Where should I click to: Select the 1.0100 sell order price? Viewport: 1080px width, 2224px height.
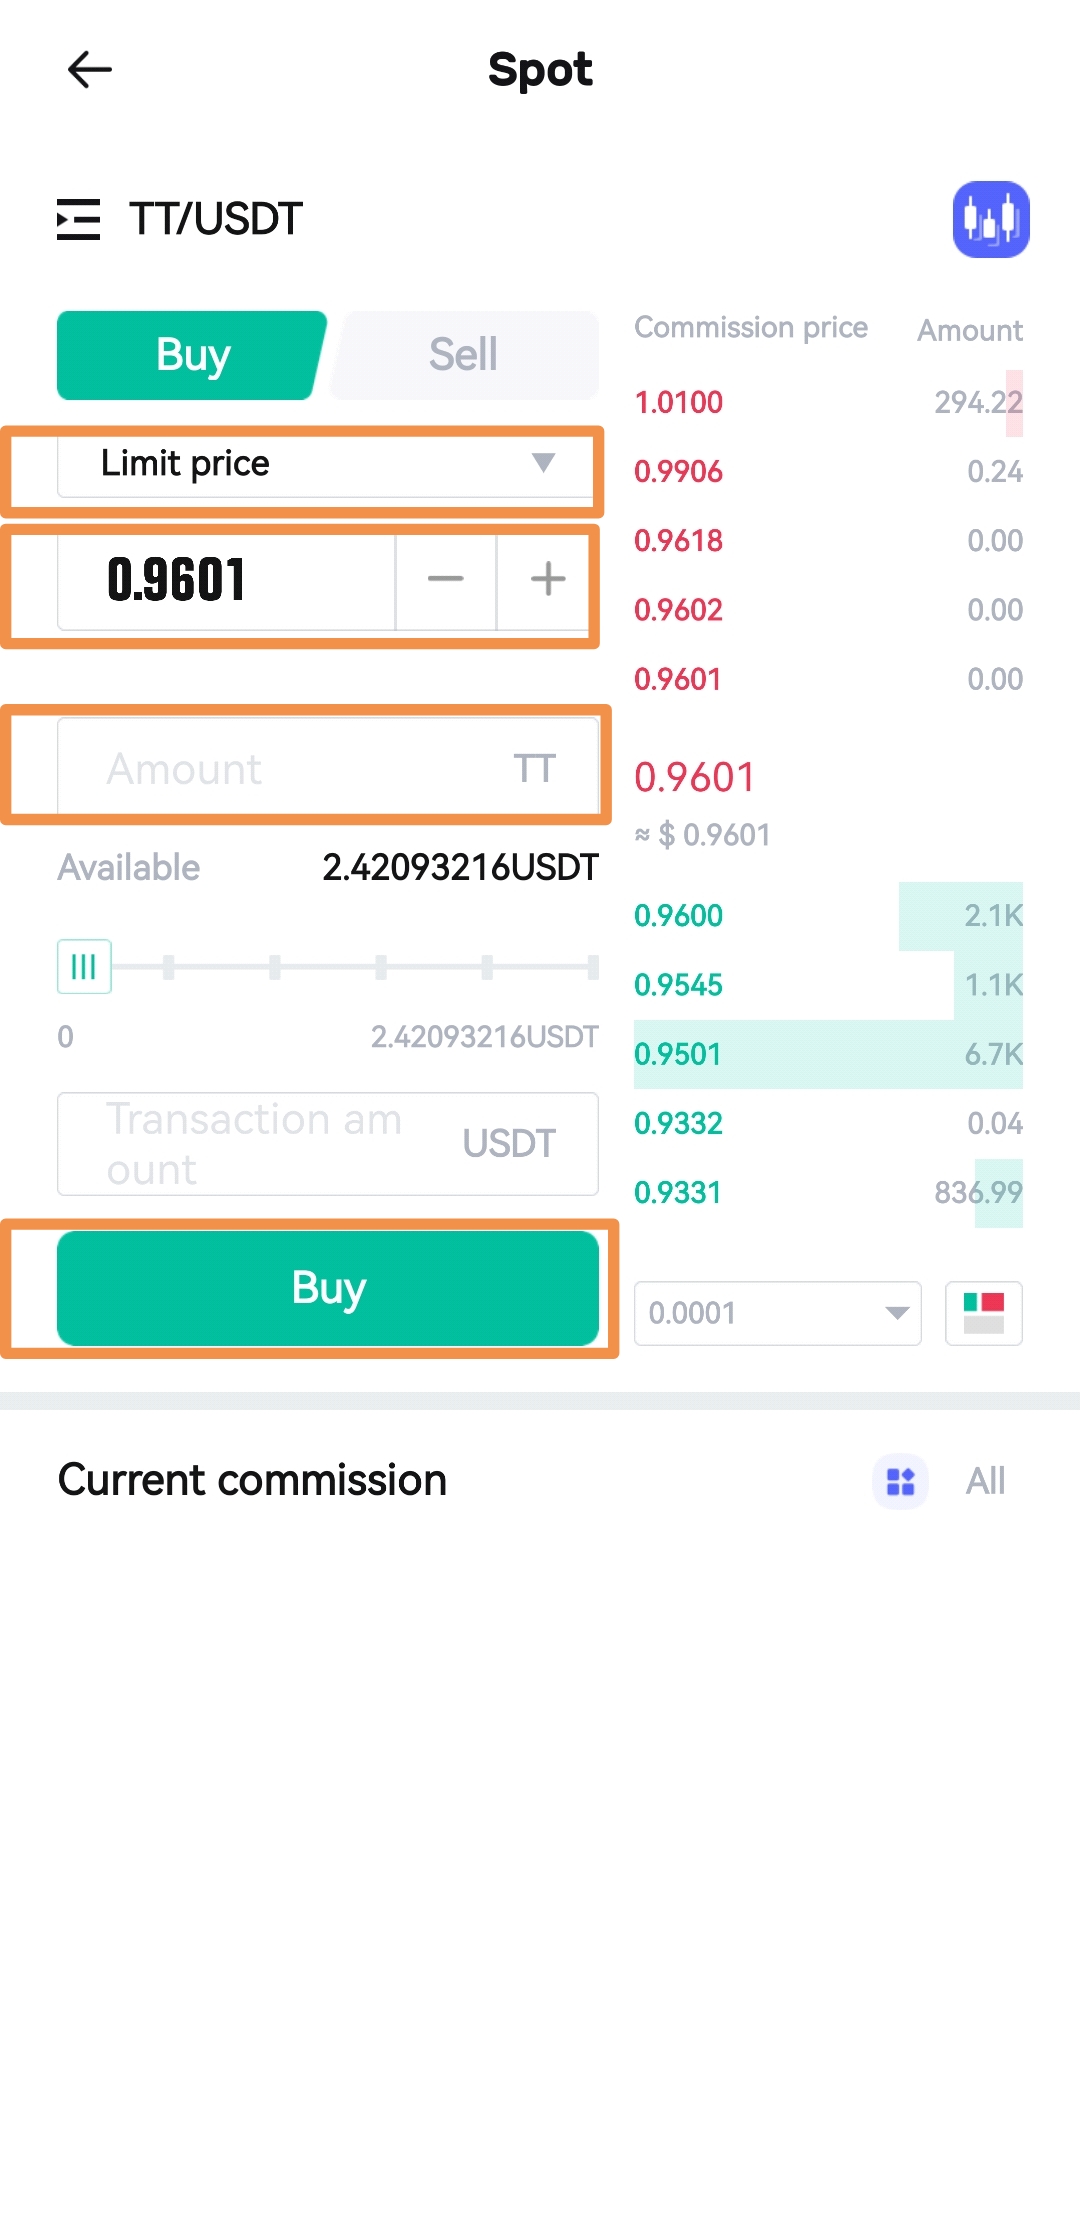click(679, 402)
